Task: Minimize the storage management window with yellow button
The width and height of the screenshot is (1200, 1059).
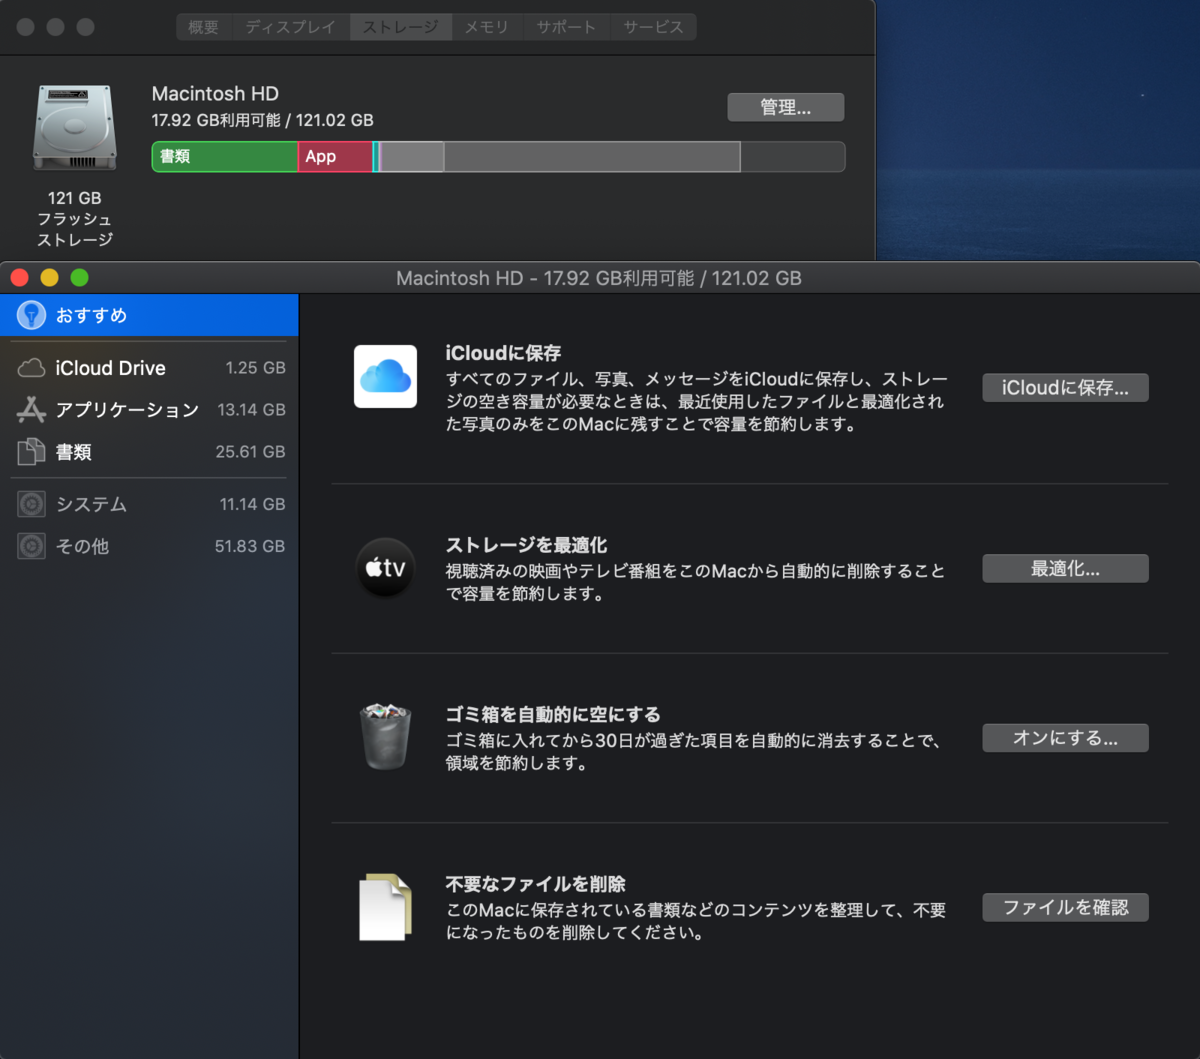Action: pyautogui.click(x=49, y=278)
